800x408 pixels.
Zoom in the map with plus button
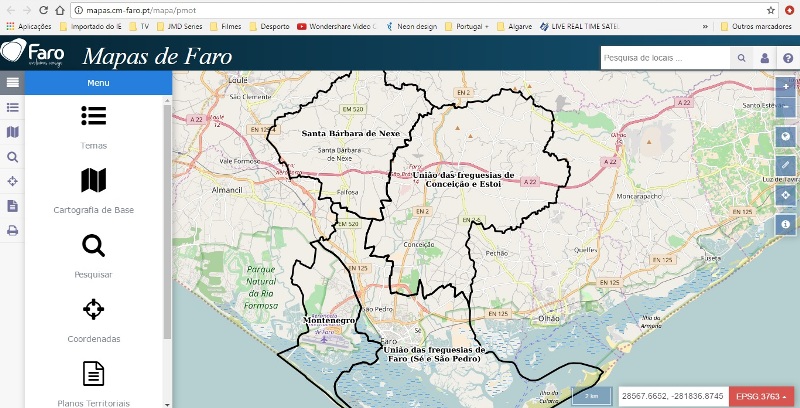pyautogui.click(x=786, y=88)
